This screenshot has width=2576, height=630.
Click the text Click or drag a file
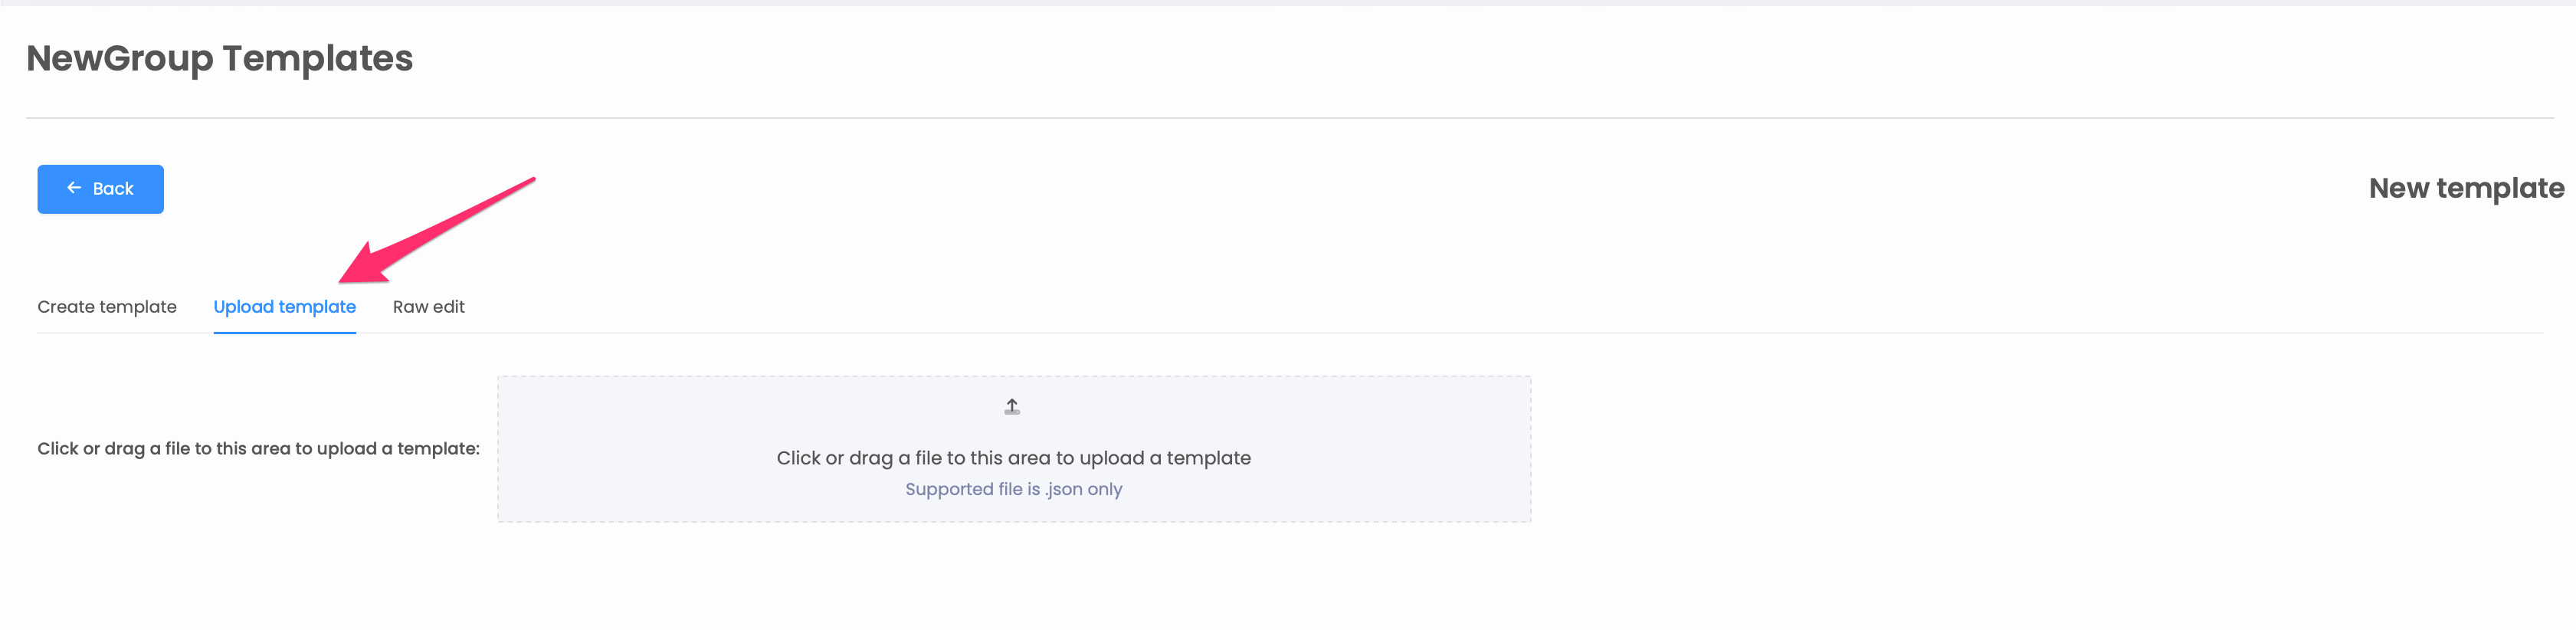click(1013, 457)
